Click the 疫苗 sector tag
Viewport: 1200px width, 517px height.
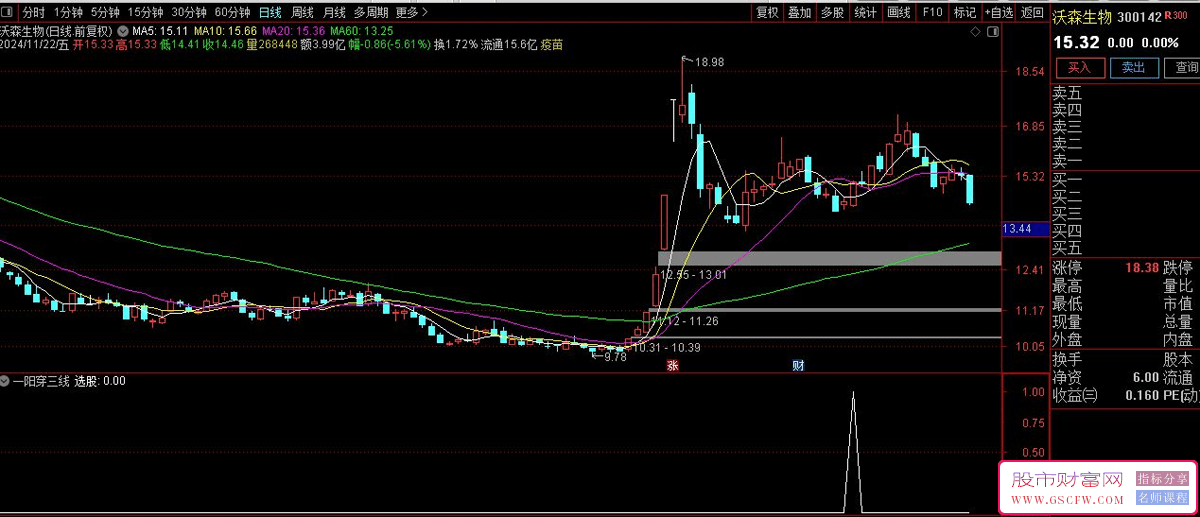pos(551,45)
